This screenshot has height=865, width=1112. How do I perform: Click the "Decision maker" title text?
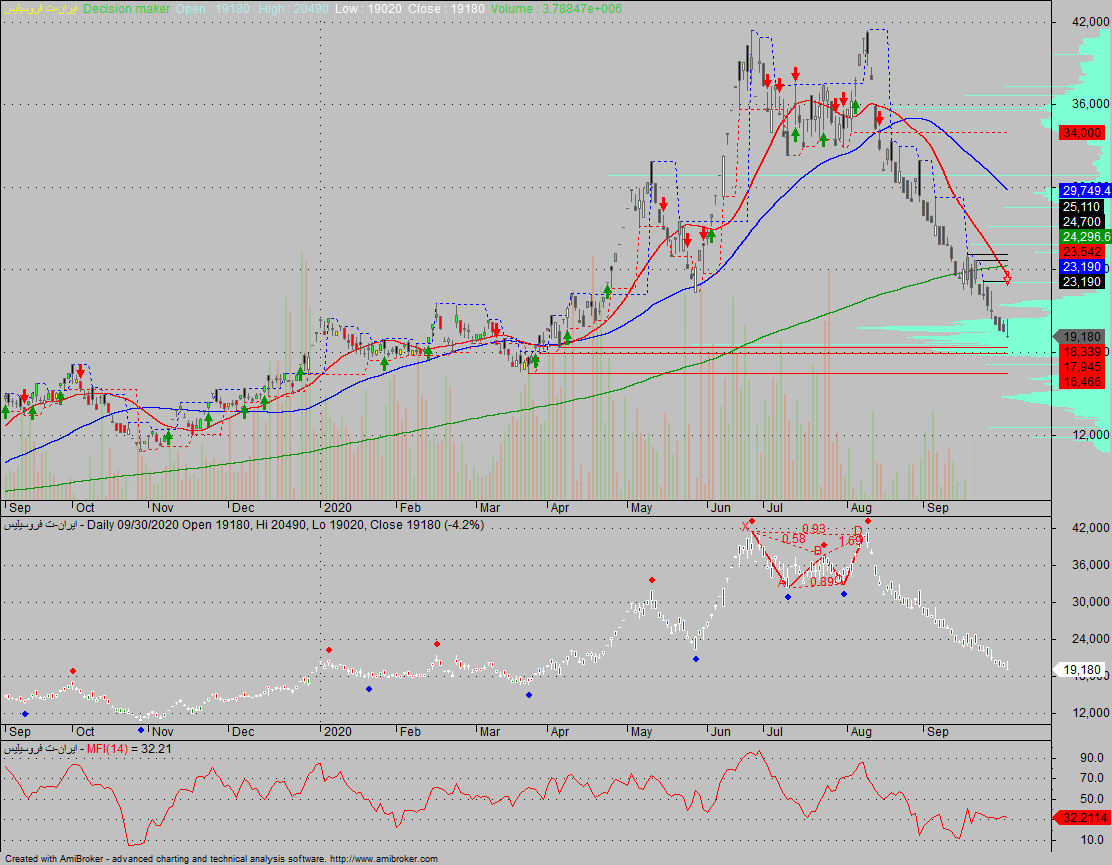pos(126,9)
